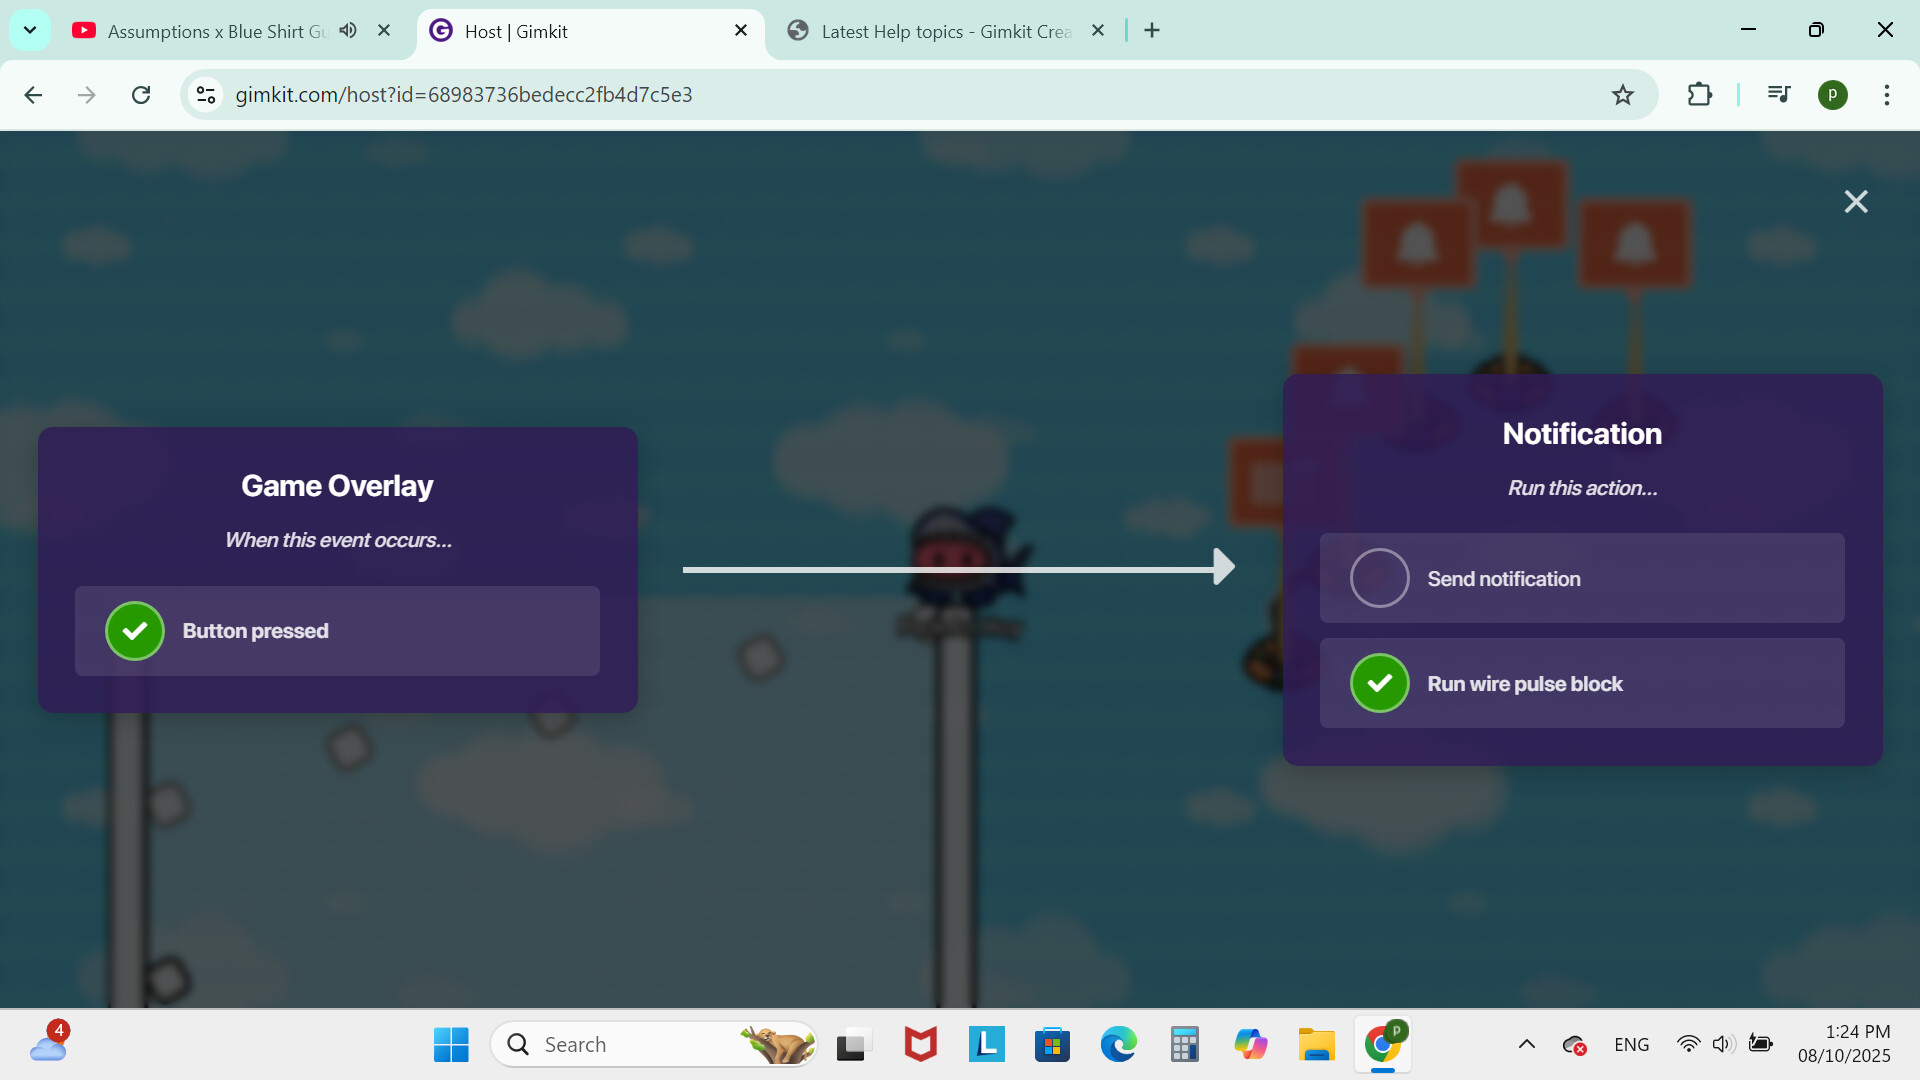Open the media controls icon
1920x1080 pixels.
click(x=1779, y=95)
